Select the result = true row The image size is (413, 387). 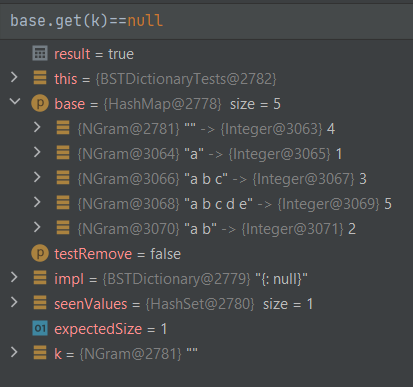pyautogui.click(x=206, y=54)
